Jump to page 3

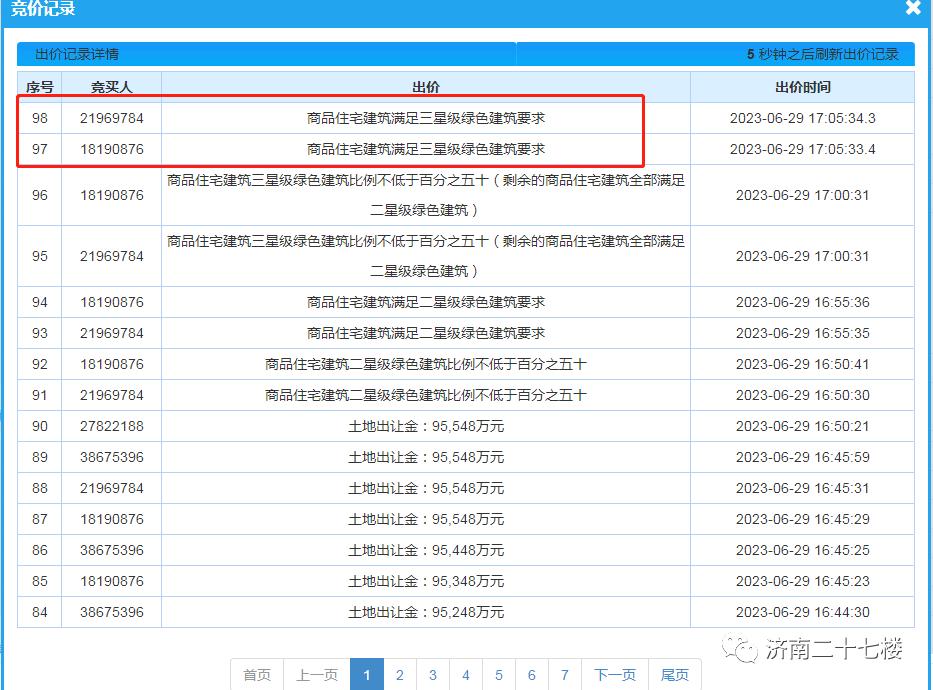(x=433, y=675)
